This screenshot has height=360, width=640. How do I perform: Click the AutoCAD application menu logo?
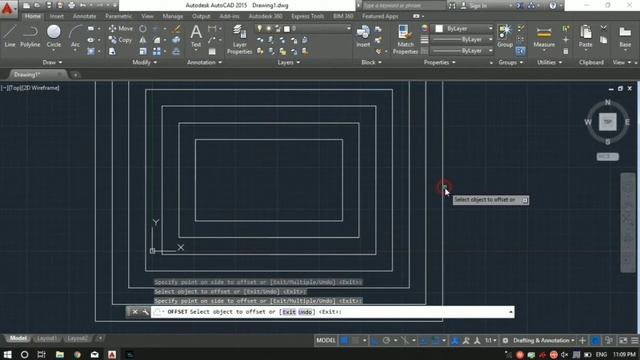coord(7,8)
